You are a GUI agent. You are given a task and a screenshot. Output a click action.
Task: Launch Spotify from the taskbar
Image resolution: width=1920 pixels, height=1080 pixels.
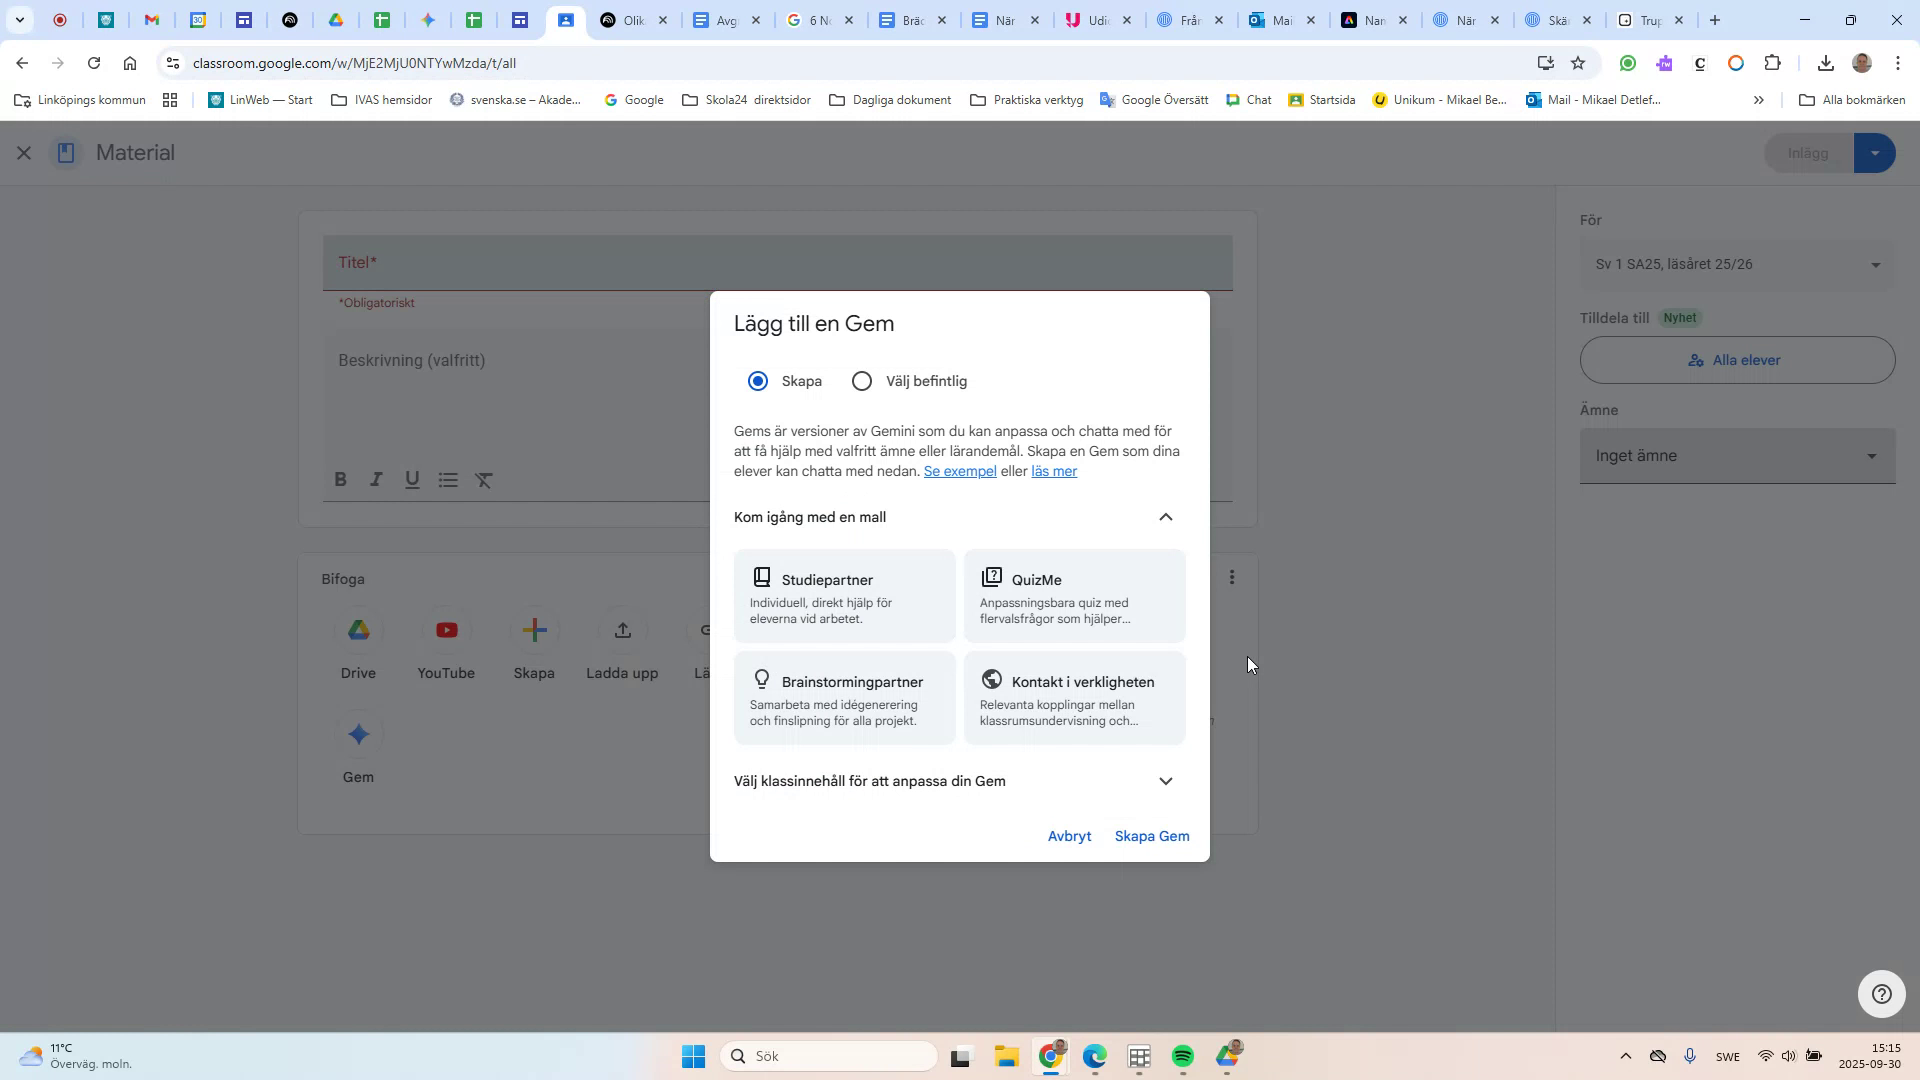coord(1183,1056)
